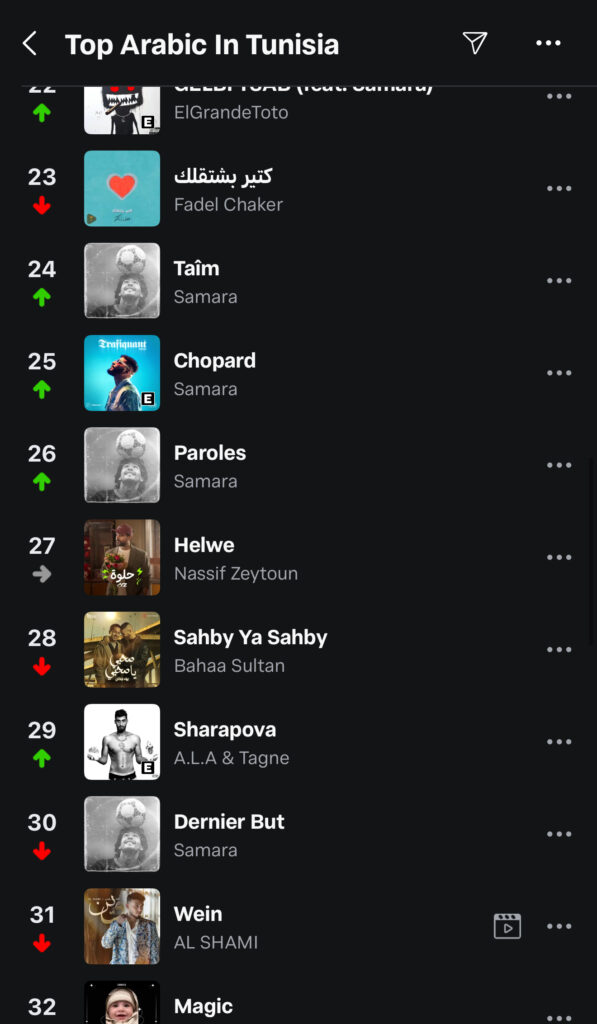Select the Sharapova album cover

coord(122,742)
